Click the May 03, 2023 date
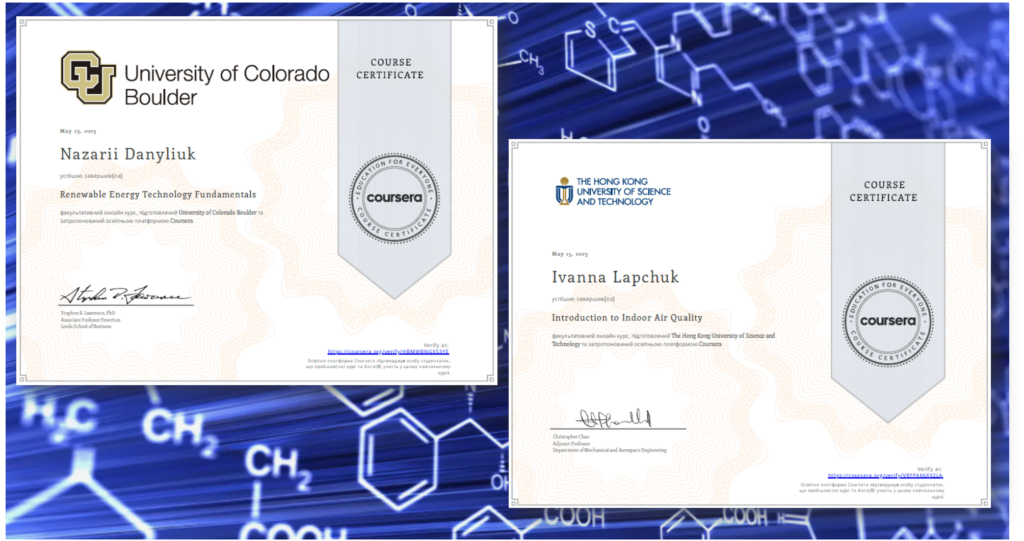The width and height of the screenshot is (1024, 541). tap(78, 131)
